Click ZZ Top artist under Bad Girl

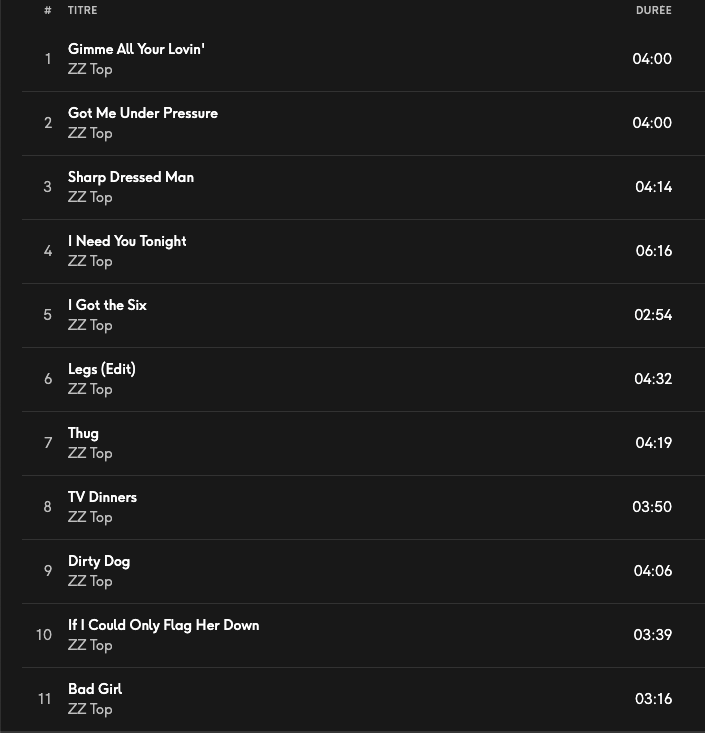[x=90, y=709]
